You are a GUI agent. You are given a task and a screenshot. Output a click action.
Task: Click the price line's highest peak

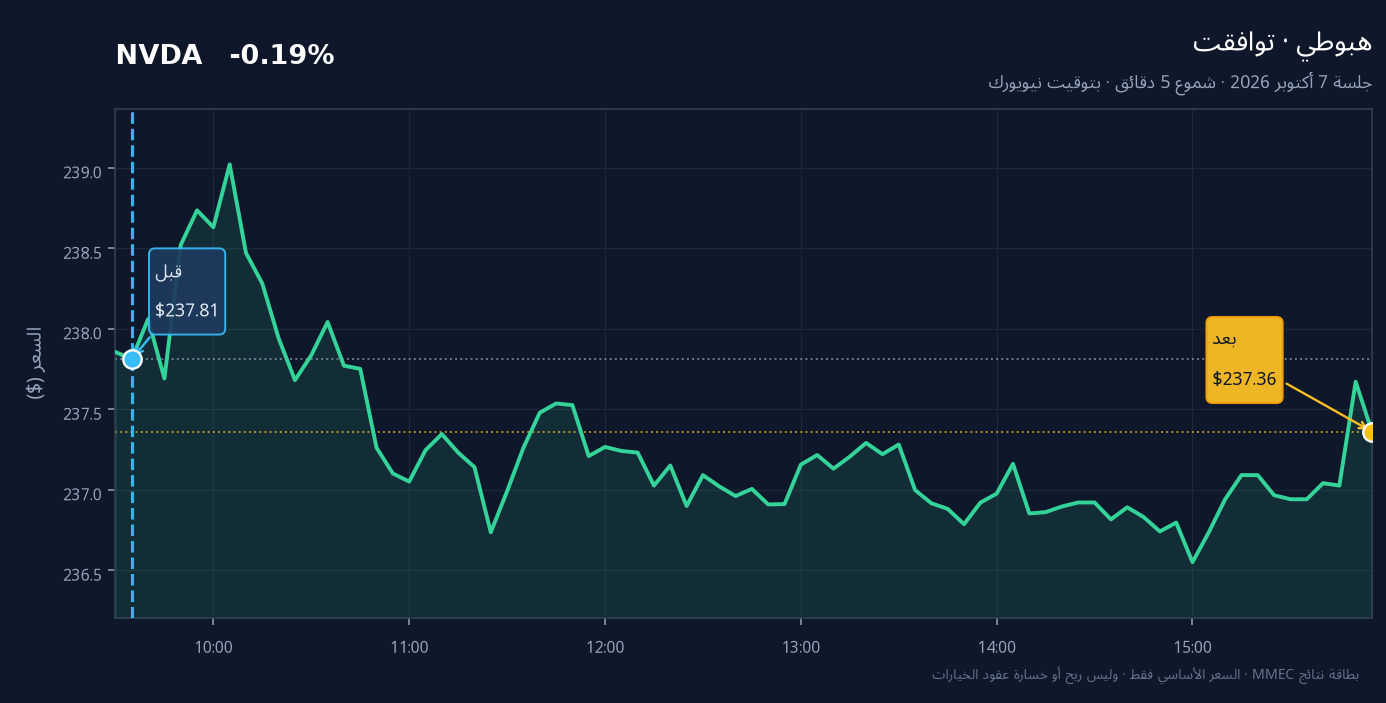[x=229, y=165]
